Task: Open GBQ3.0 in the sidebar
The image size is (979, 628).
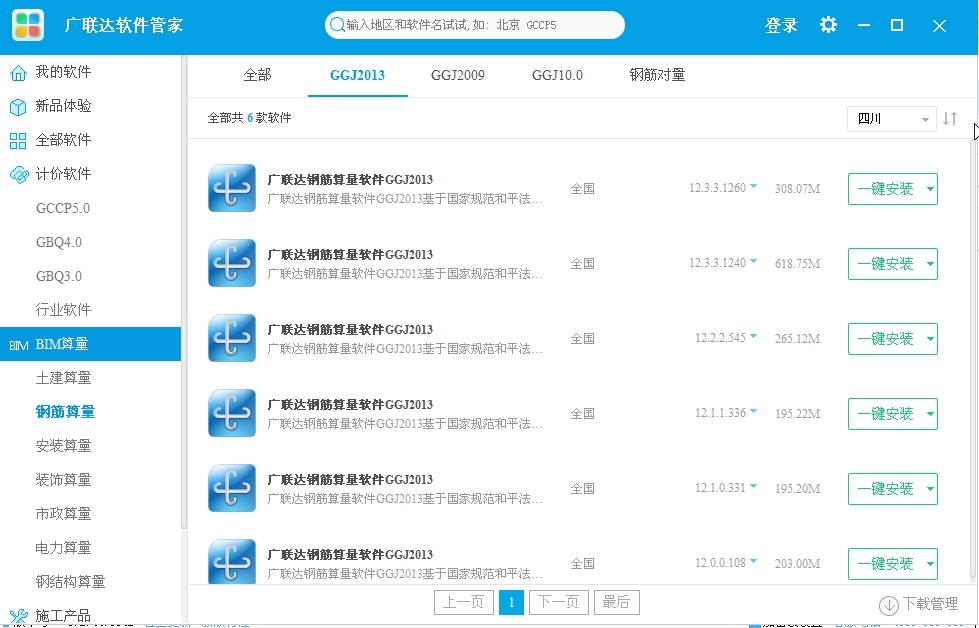Action: (x=59, y=276)
